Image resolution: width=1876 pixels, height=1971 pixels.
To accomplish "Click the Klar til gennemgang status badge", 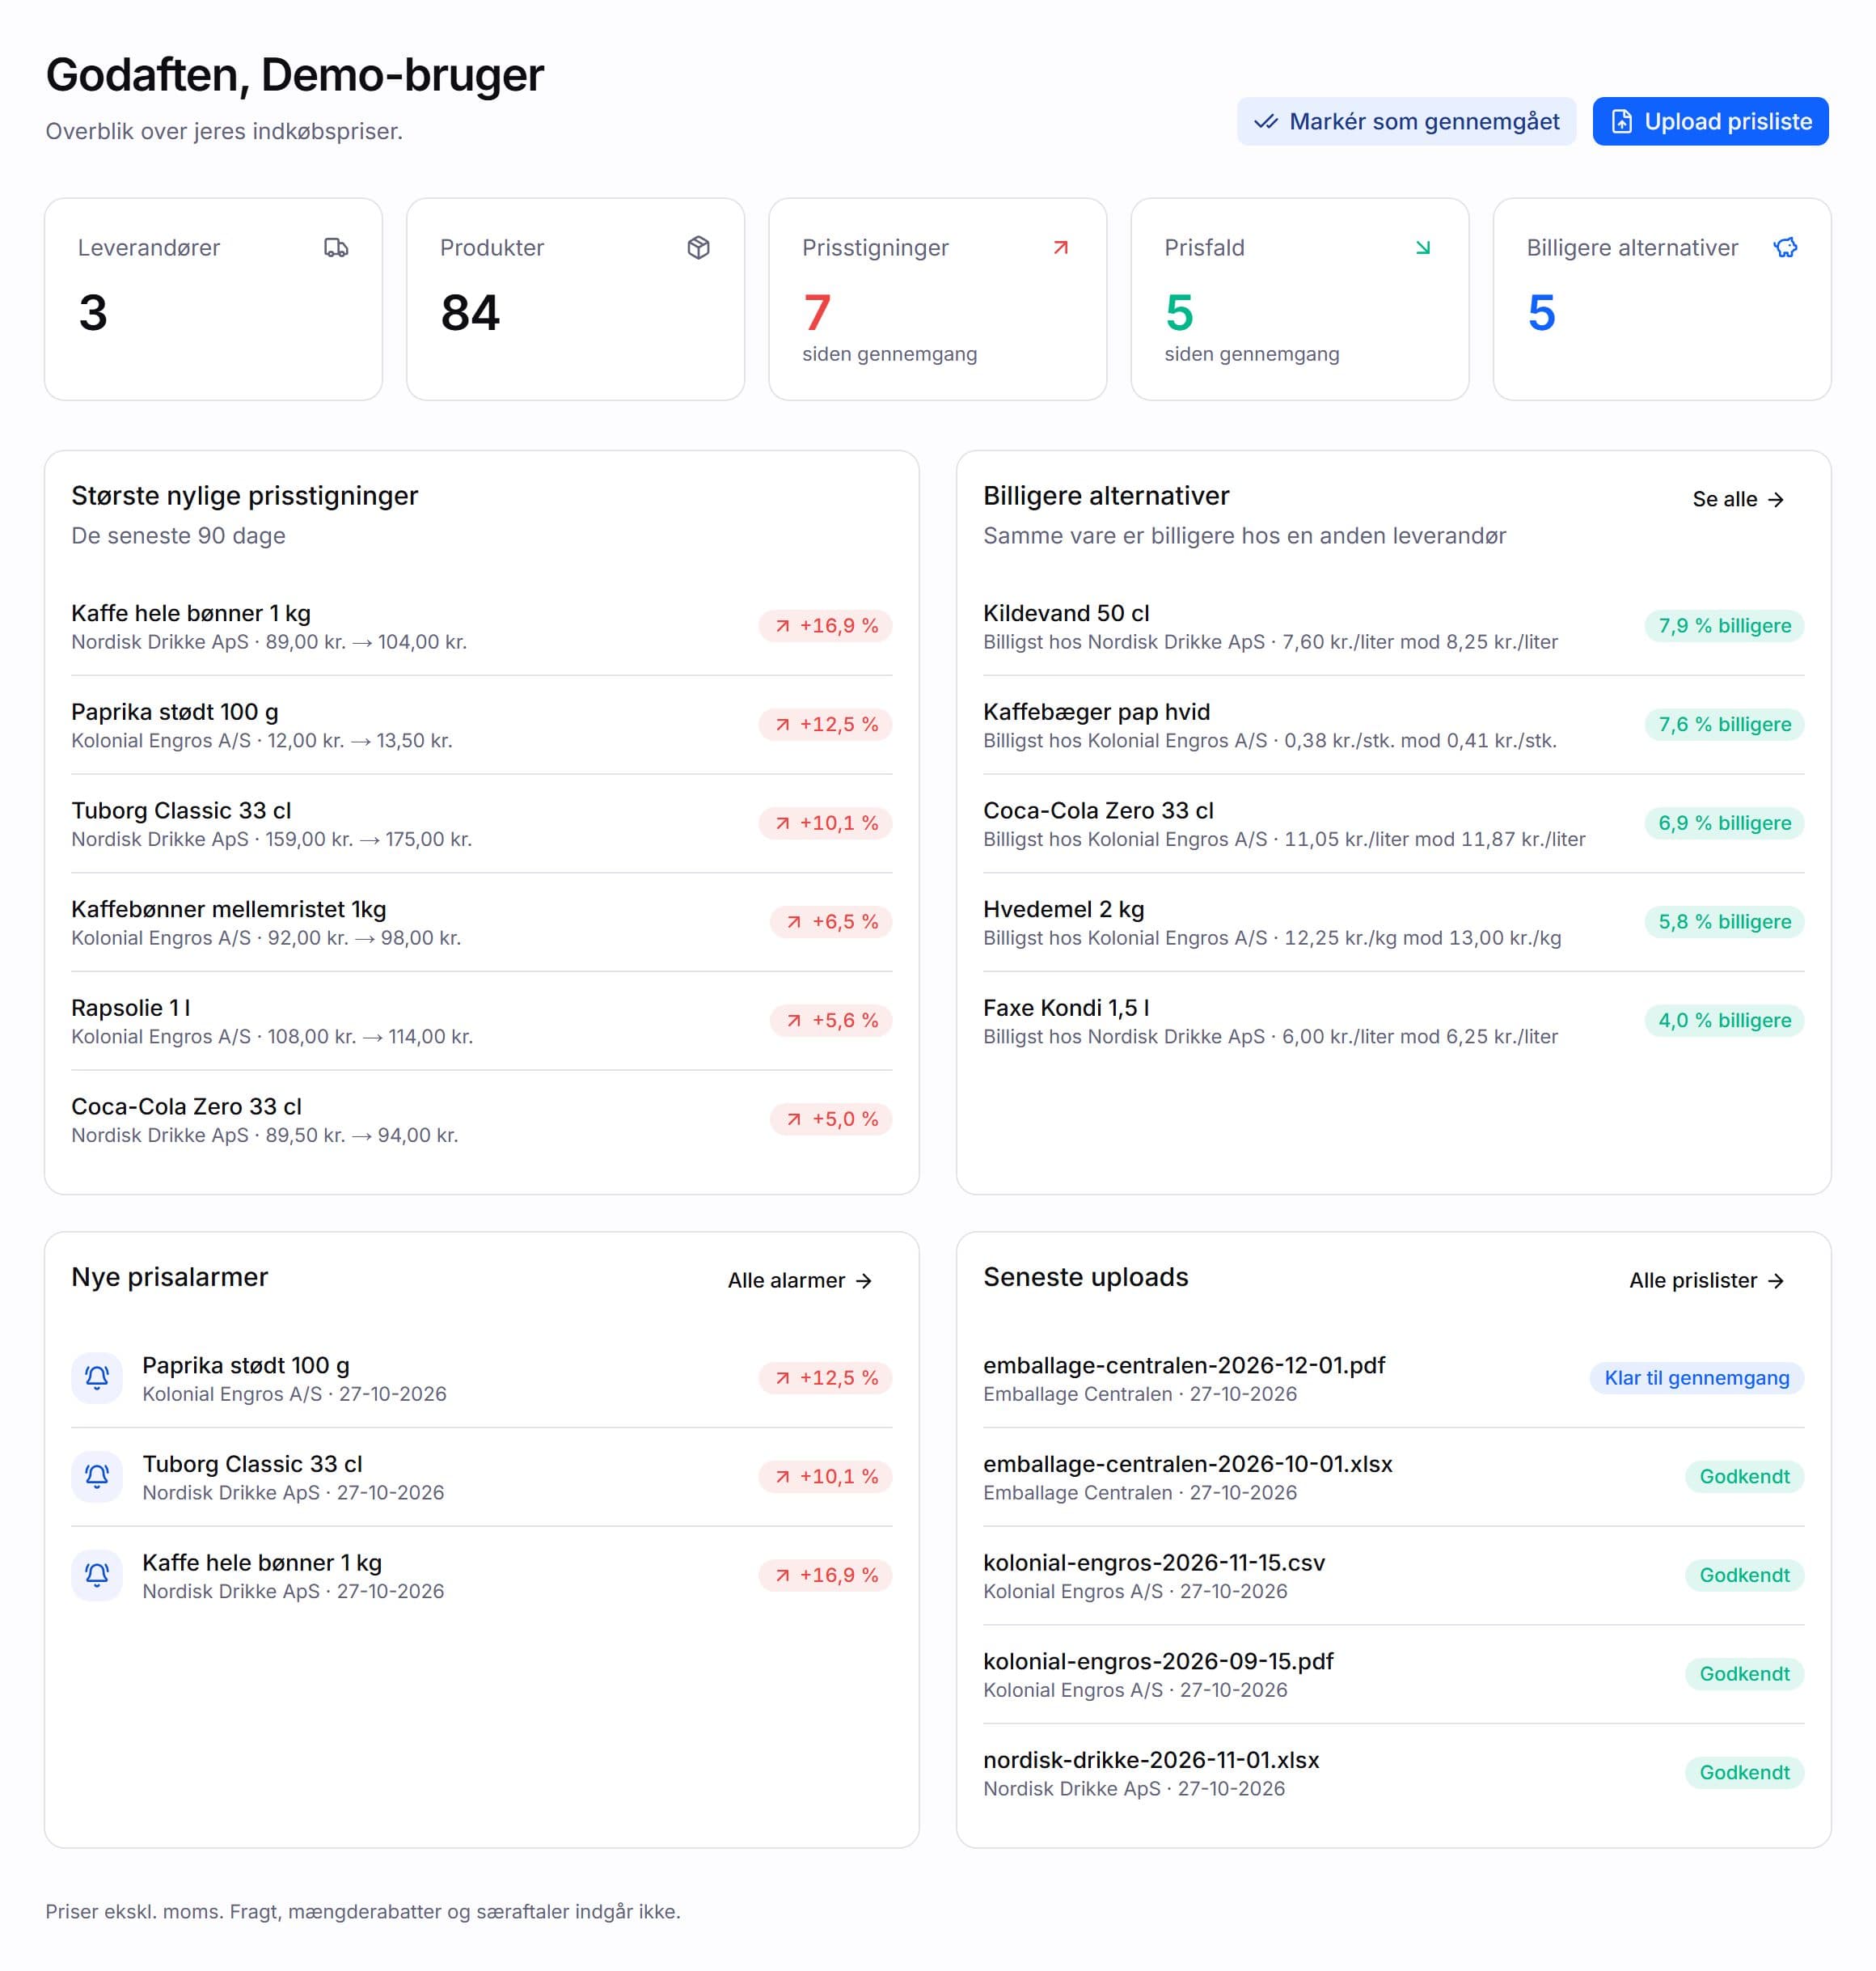I will (x=1696, y=1377).
